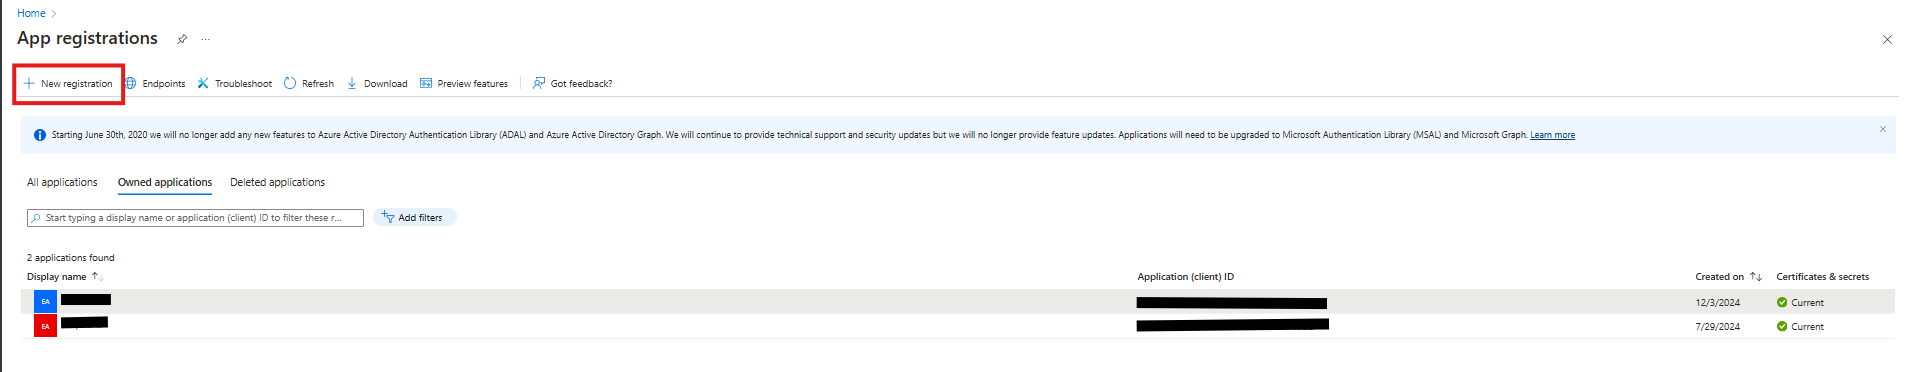Switch to All applications tab

(62, 182)
